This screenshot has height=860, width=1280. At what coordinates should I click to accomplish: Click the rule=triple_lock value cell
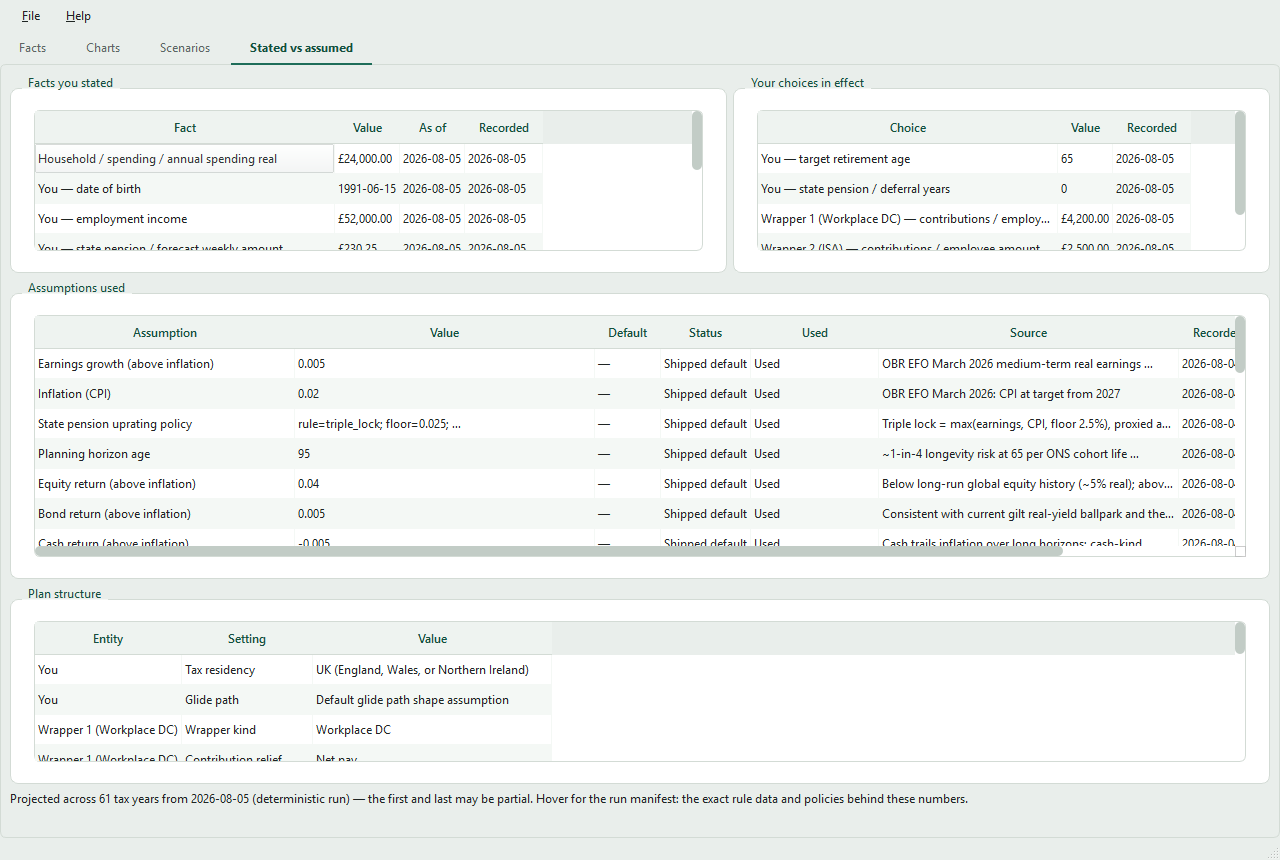(x=445, y=424)
